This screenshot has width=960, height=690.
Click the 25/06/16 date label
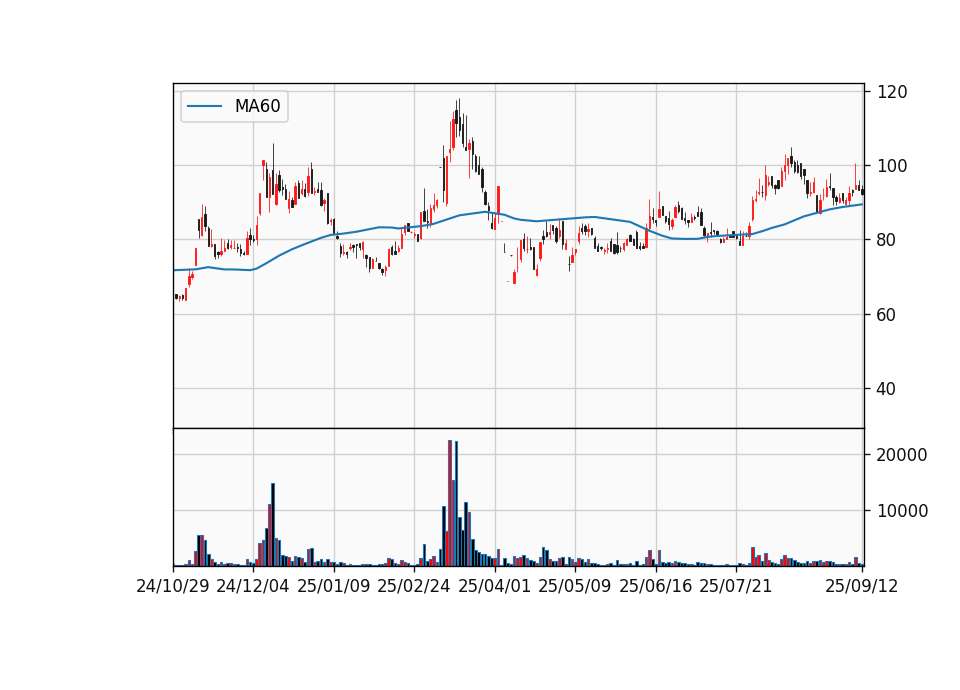tap(656, 586)
